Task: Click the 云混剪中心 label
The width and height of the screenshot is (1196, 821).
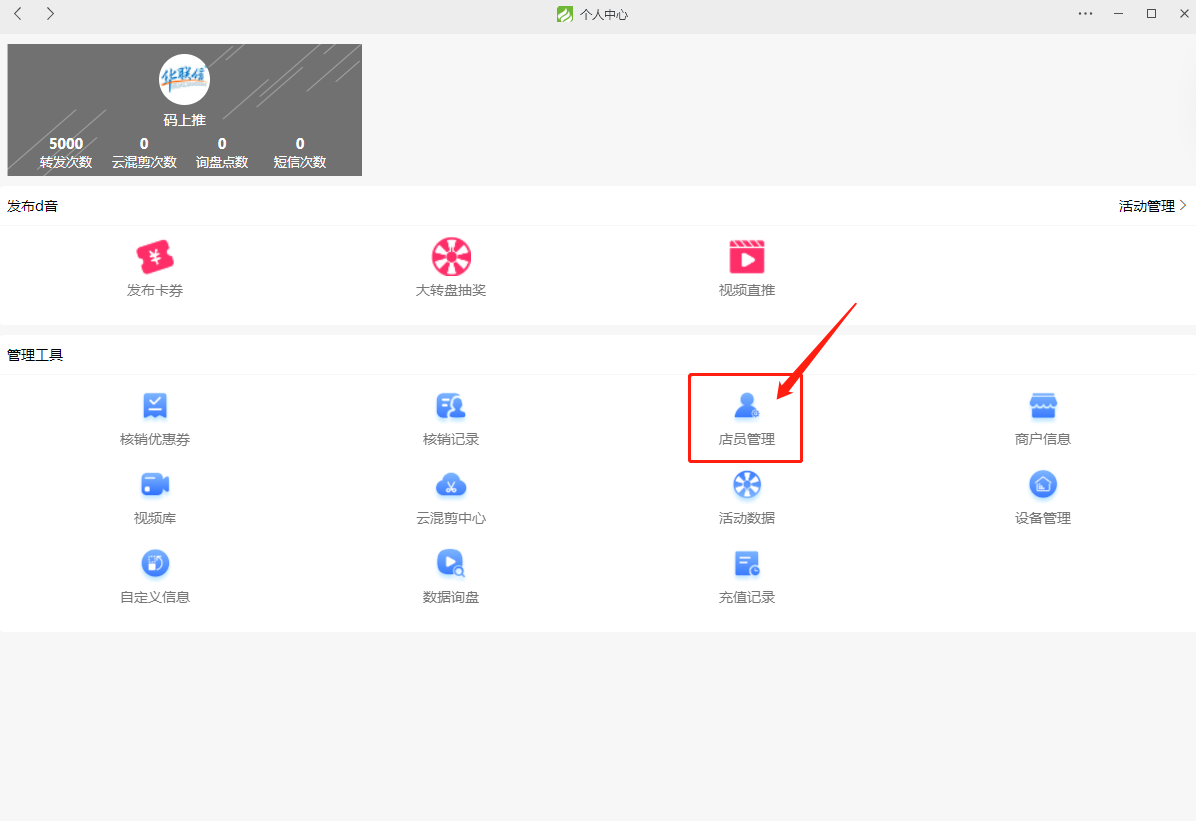Action: point(451,518)
